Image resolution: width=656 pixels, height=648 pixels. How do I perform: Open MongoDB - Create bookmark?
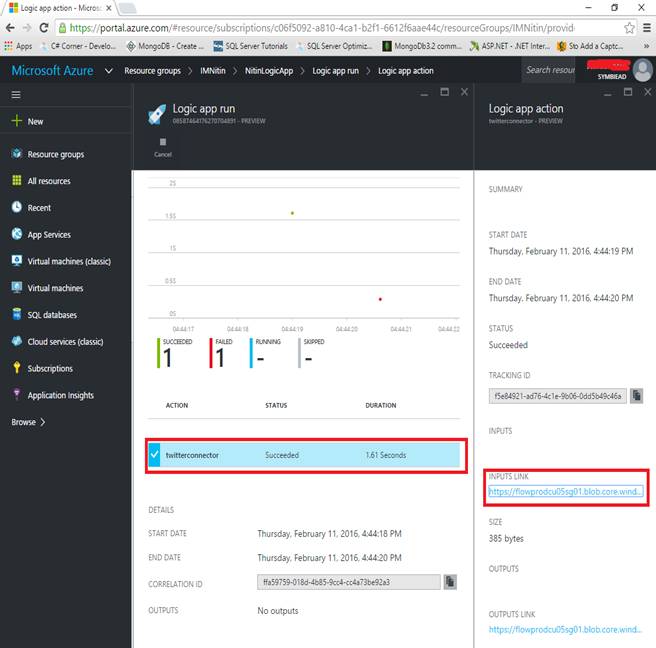pos(165,46)
